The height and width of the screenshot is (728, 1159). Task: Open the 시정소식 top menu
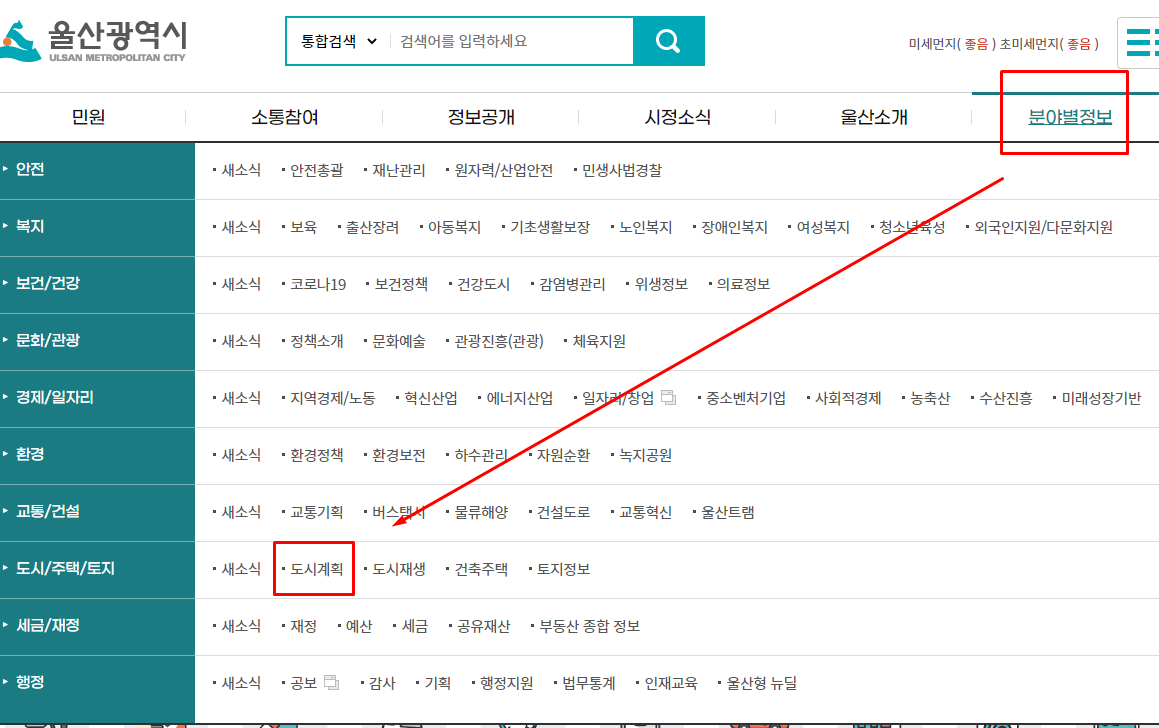(x=678, y=117)
